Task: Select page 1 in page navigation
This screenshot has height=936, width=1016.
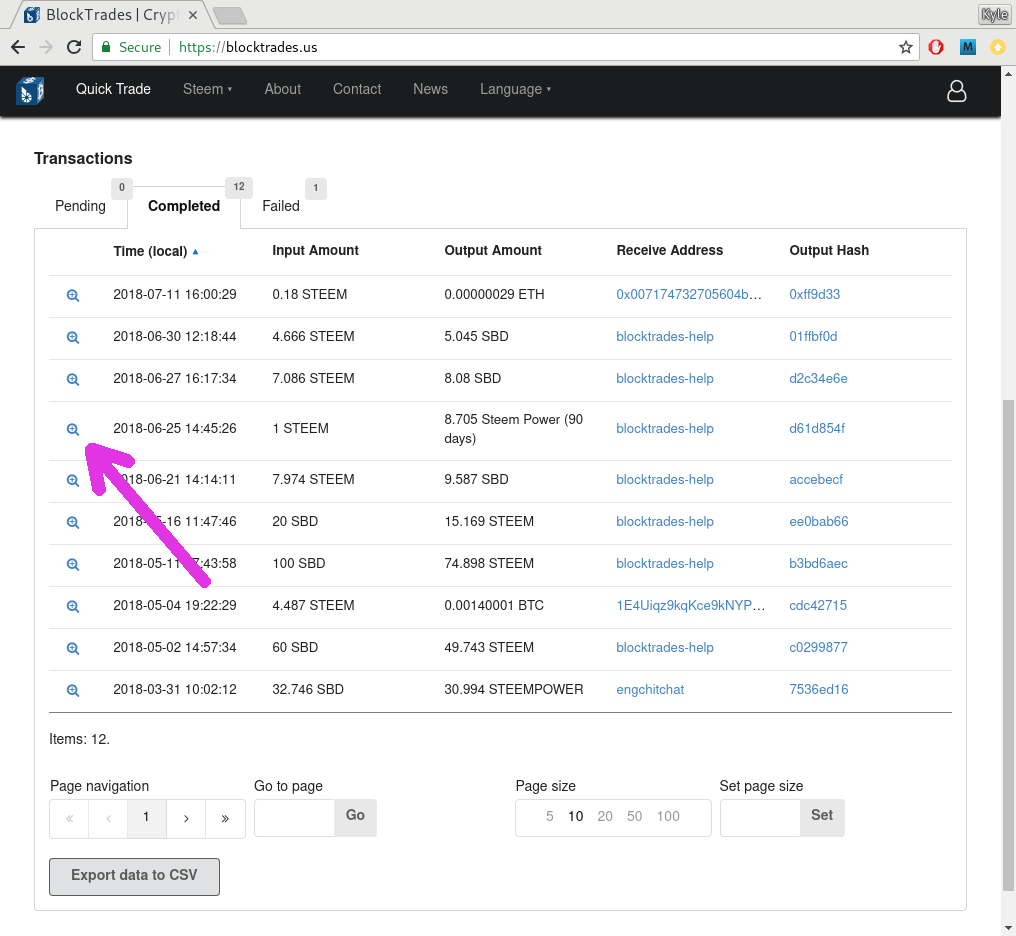Action: tap(147, 819)
